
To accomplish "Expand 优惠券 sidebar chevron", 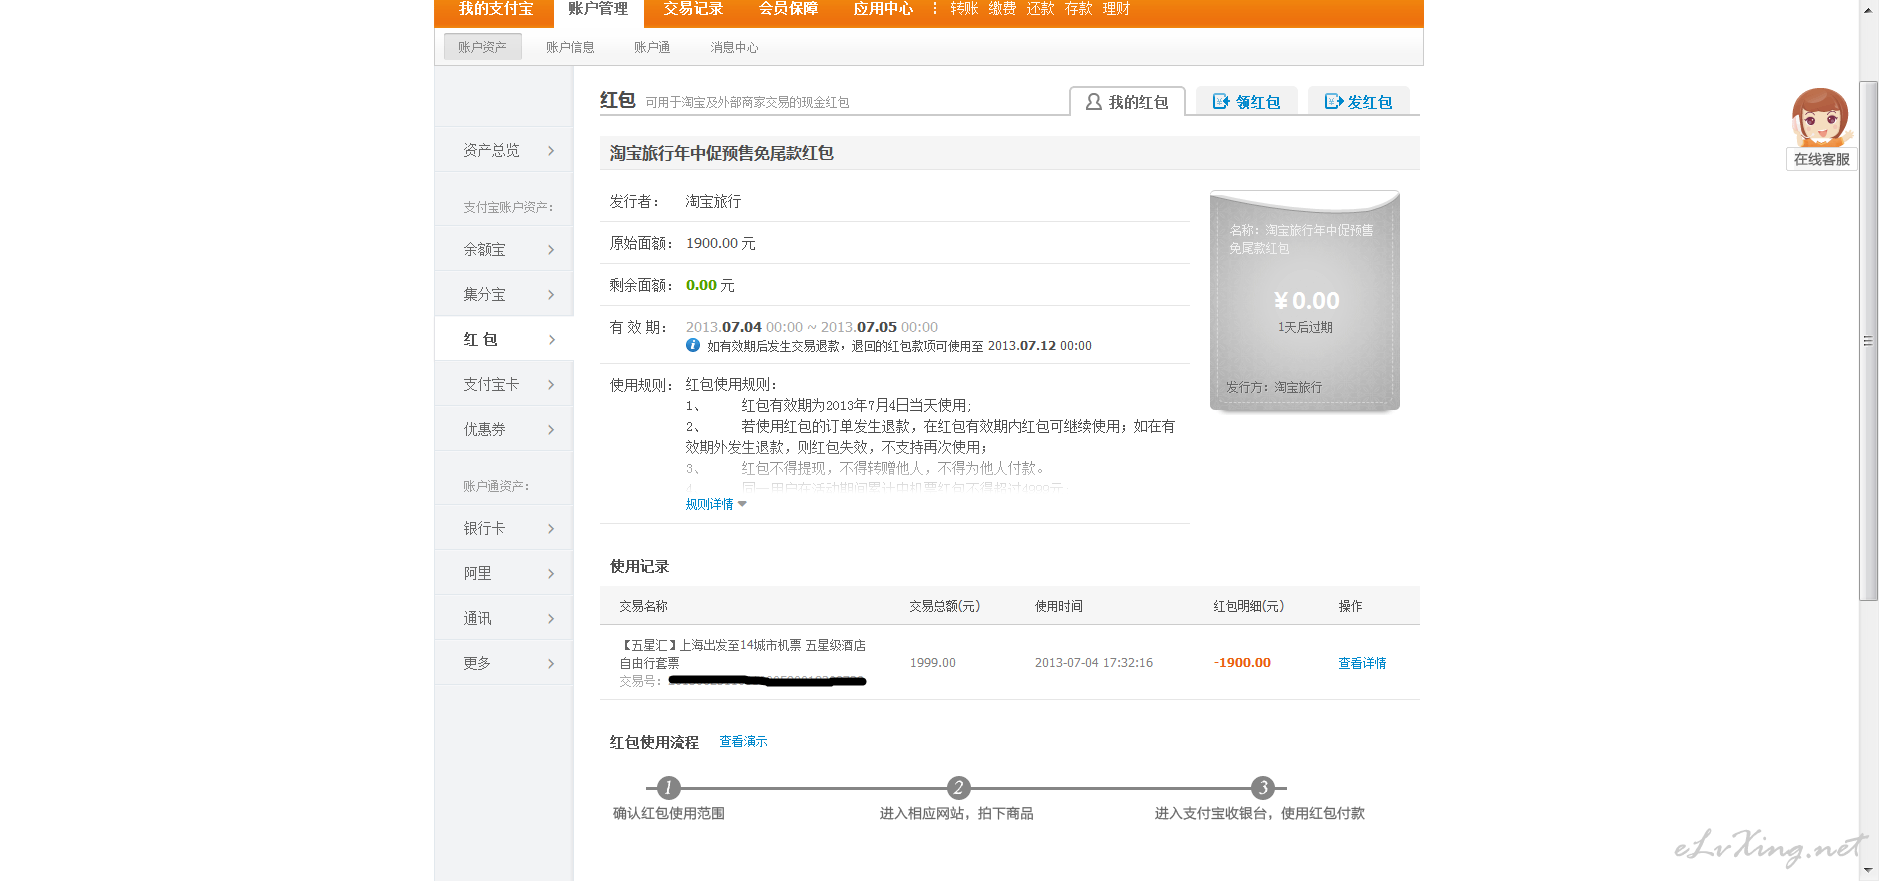I will point(551,430).
